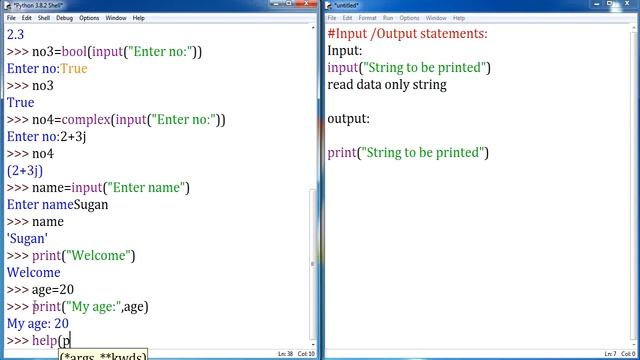The height and width of the screenshot is (360, 640).
Task: Open Run menu in untitled editor
Action: (x=388, y=18)
